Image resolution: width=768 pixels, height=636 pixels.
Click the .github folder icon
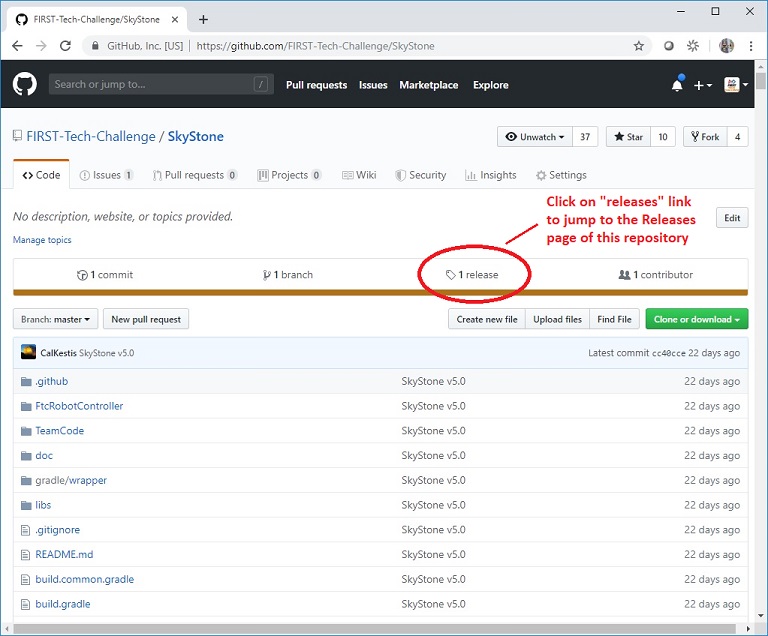tap(26, 381)
